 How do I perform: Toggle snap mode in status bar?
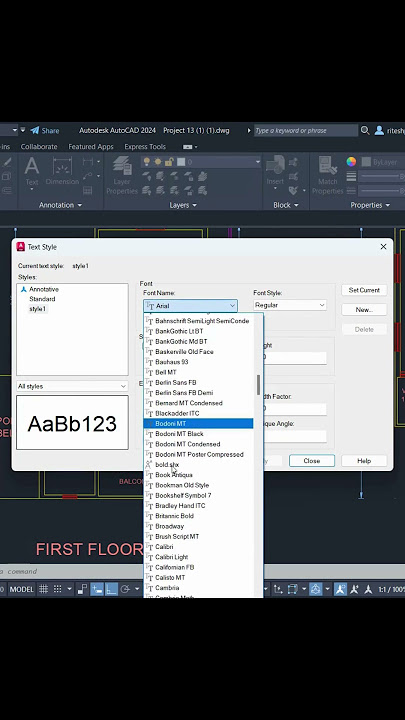tap(58, 589)
